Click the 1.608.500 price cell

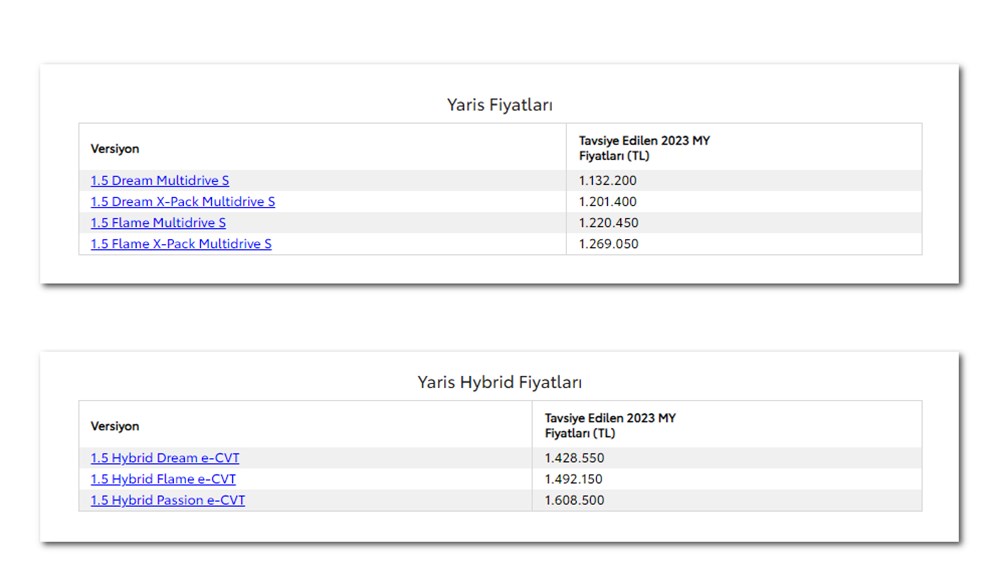point(577,500)
